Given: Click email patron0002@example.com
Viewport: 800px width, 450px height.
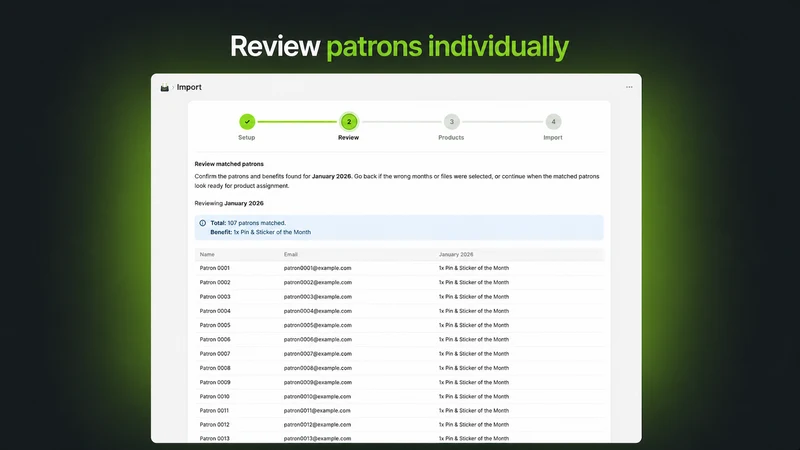Looking at the screenshot, I should [317, 282].
